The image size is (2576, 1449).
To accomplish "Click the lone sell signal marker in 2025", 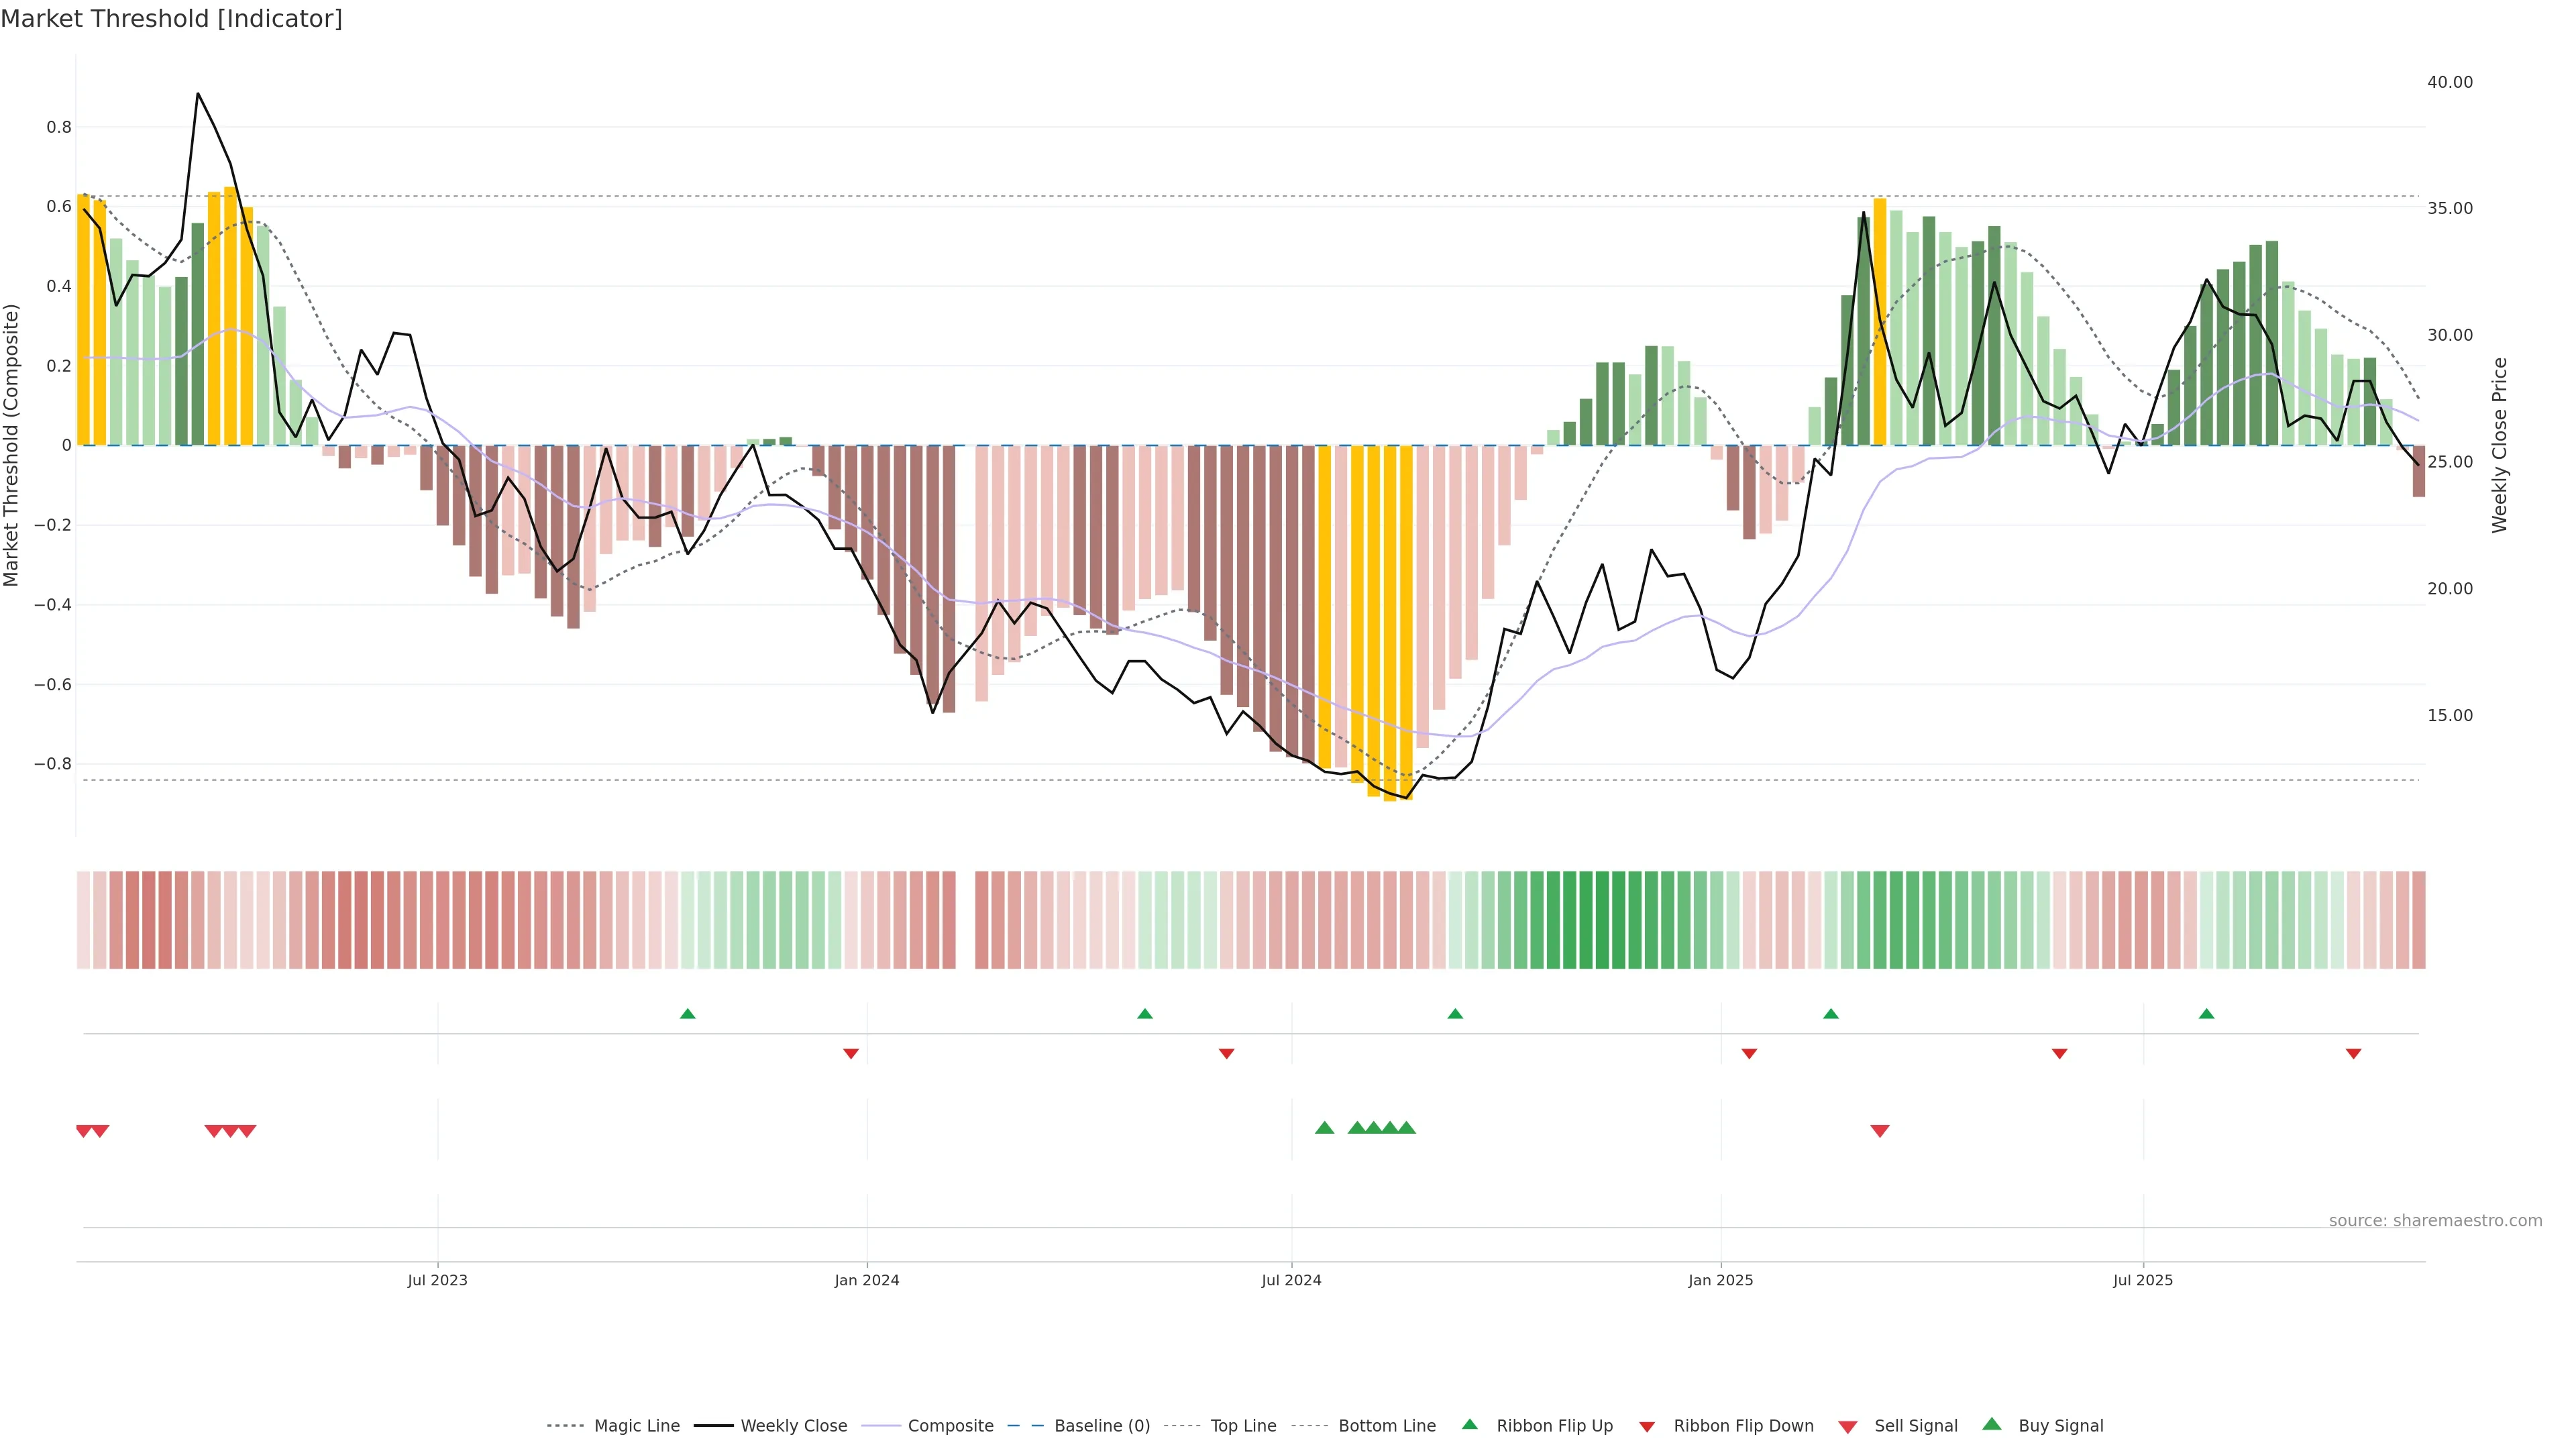I will [x=1879, y=1131].
